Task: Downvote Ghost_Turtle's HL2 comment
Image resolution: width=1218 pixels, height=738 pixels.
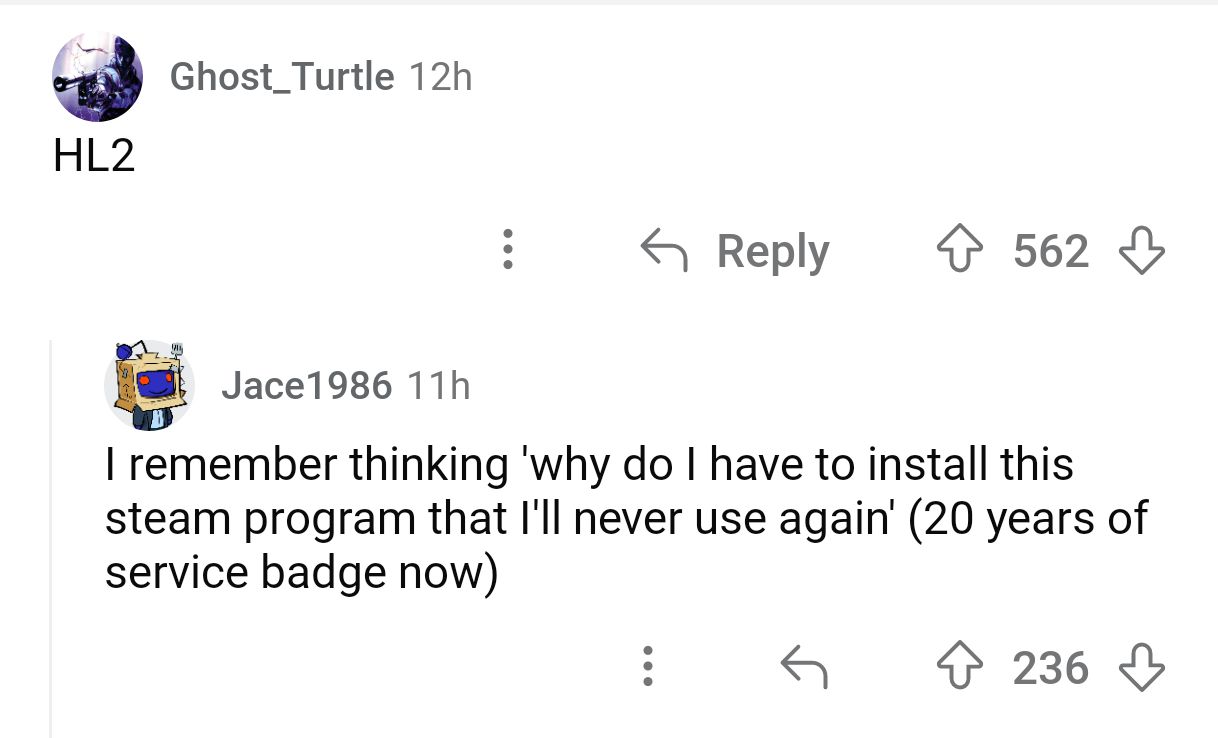Action: 1141,251
